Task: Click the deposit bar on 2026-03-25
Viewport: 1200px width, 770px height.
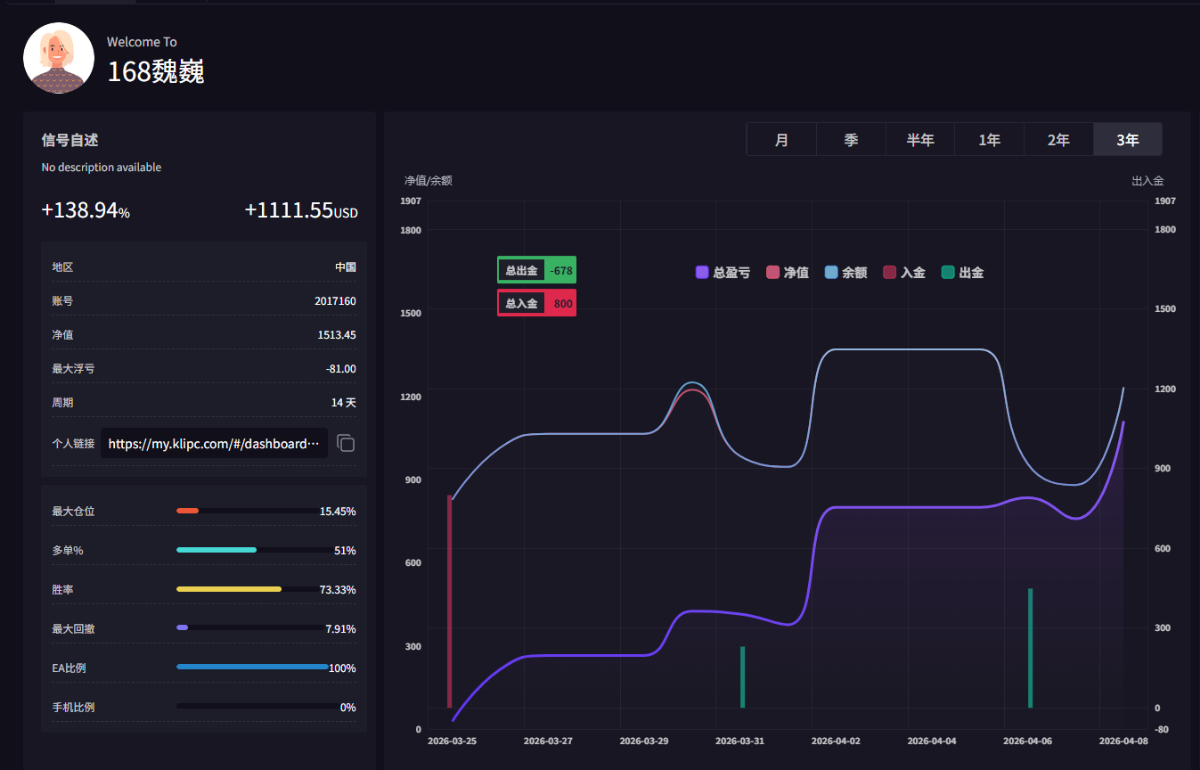Action: click(x=450, y=600)
